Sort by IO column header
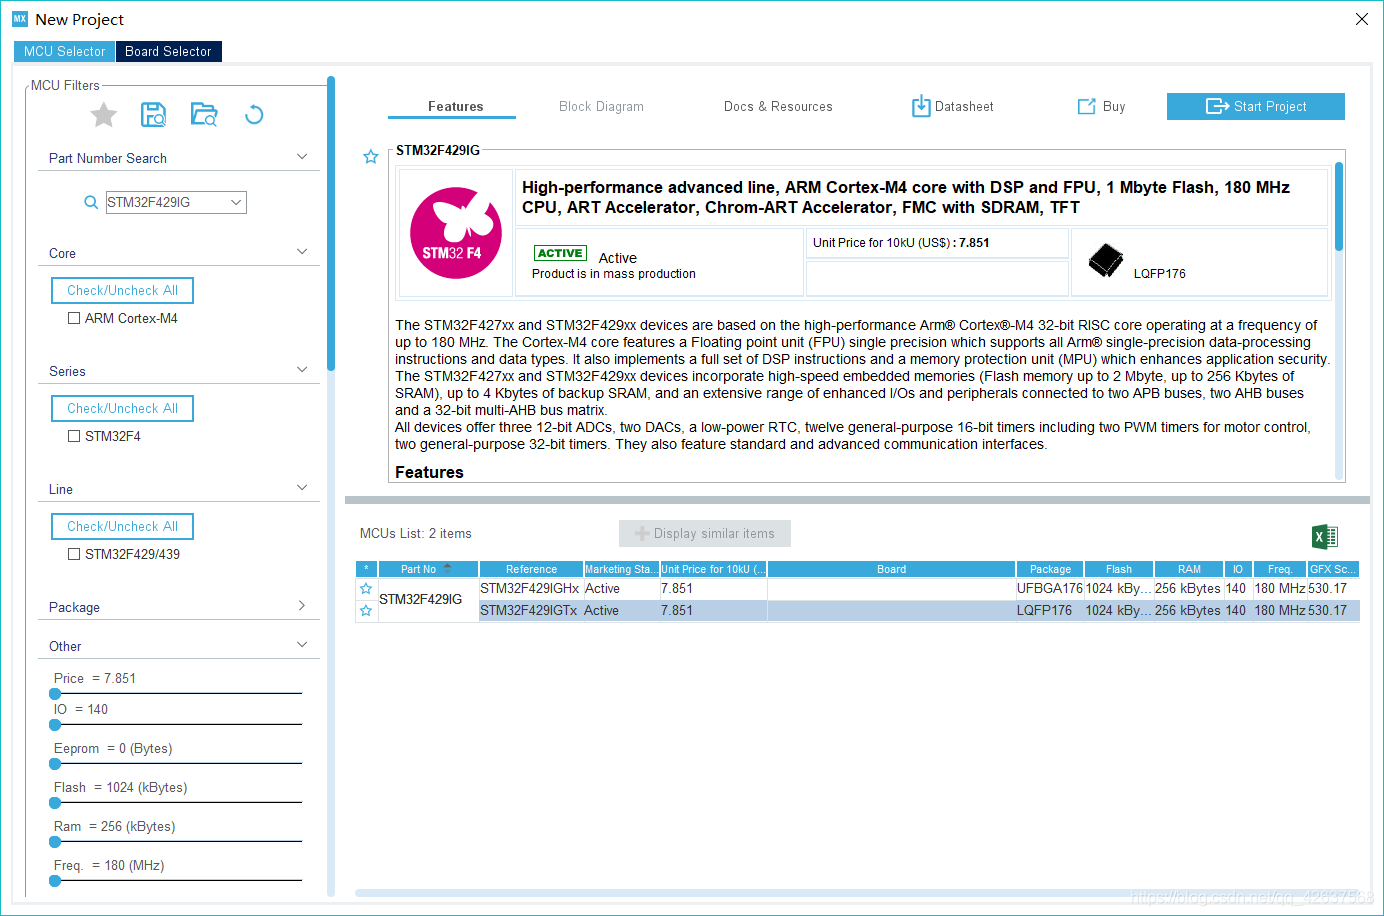 [x=1238, y=569]
